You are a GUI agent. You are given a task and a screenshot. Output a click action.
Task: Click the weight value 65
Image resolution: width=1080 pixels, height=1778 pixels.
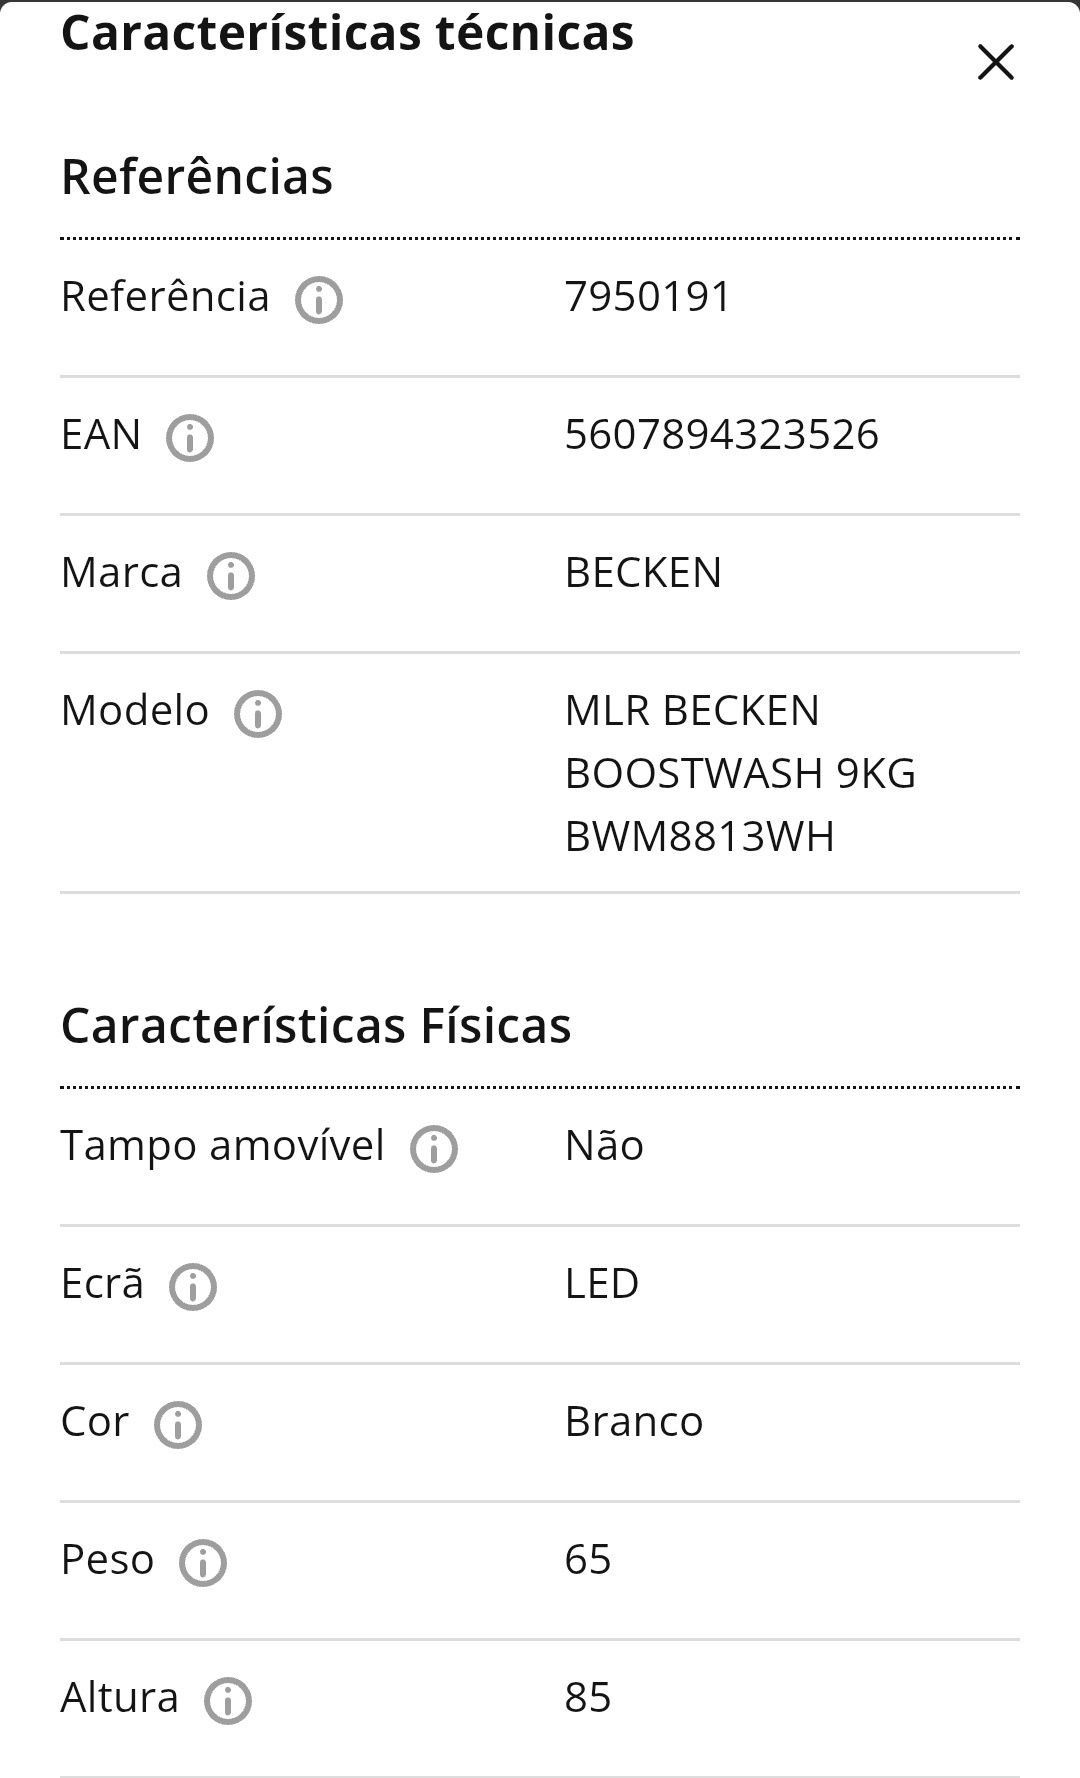(x=588, y=1560)
